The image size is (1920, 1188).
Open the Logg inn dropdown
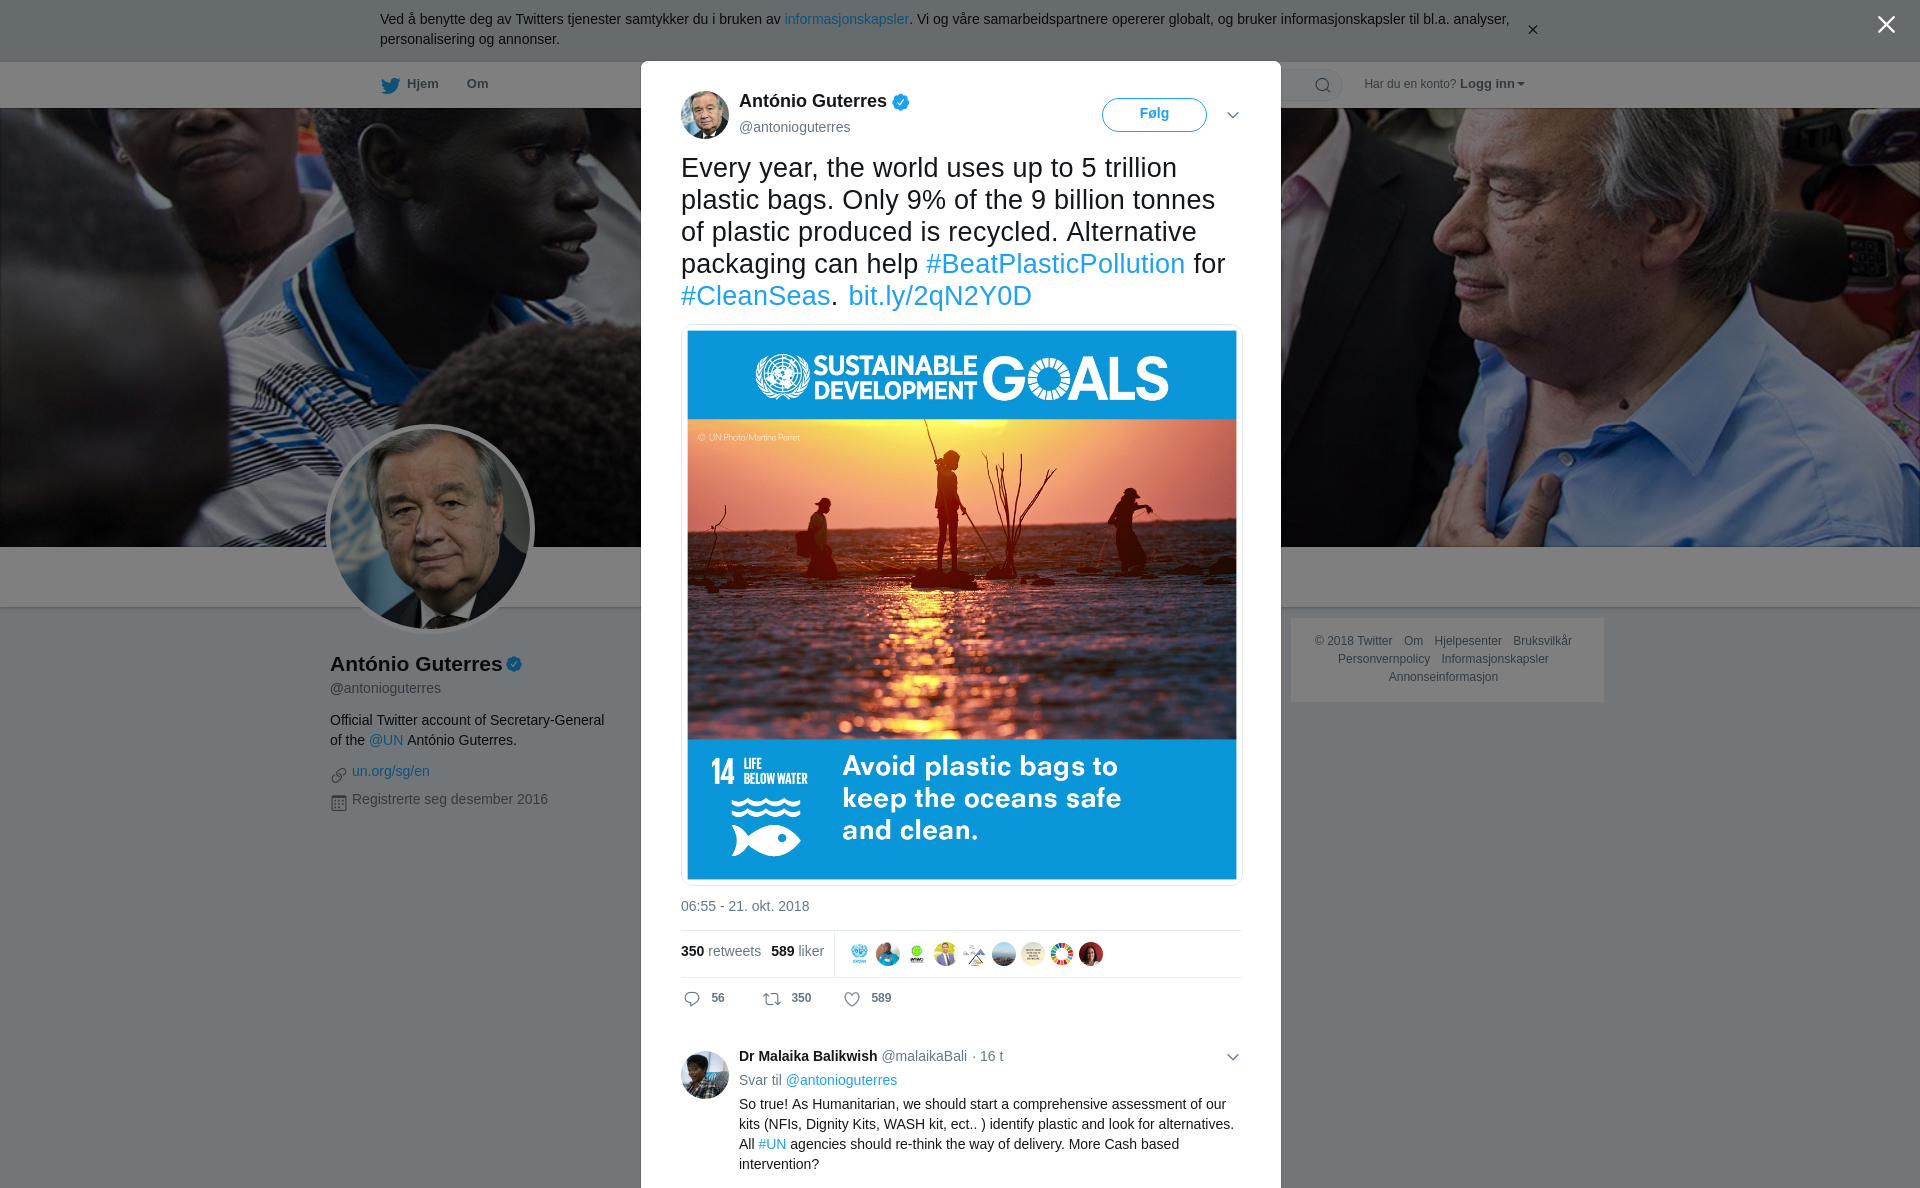tap(1492, 84)
